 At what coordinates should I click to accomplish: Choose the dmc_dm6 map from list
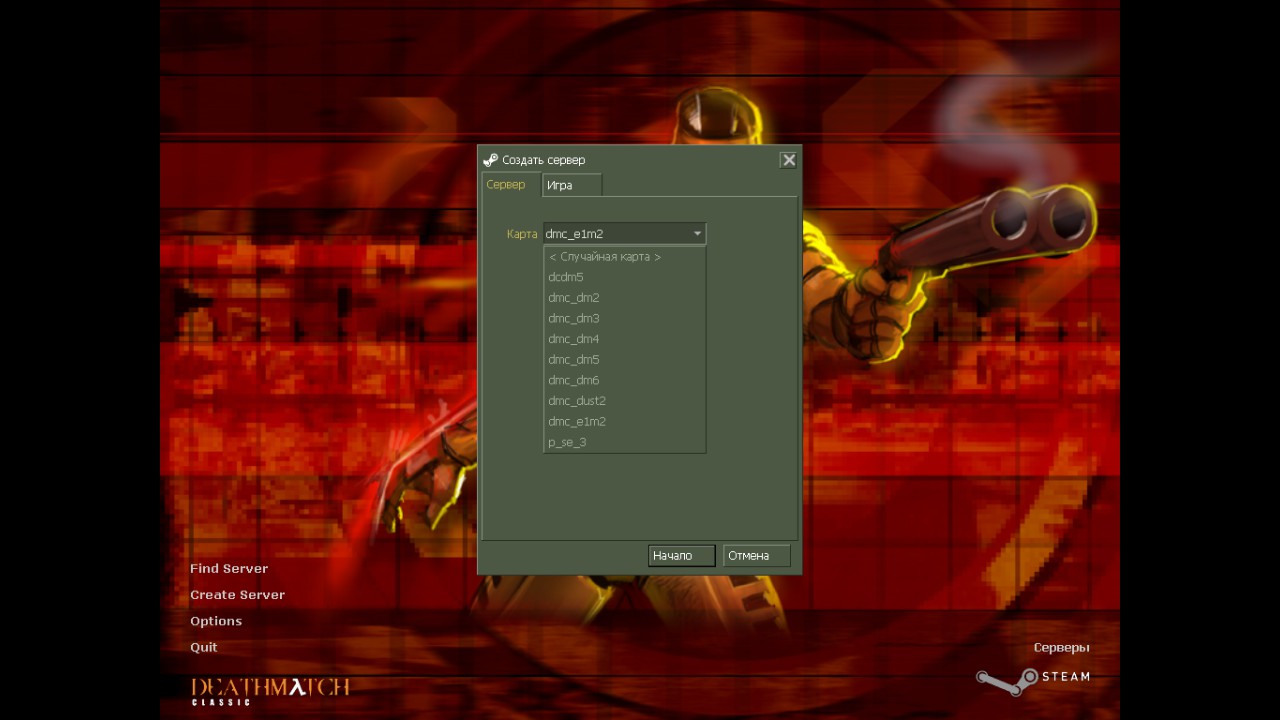[x=625, y=380]
